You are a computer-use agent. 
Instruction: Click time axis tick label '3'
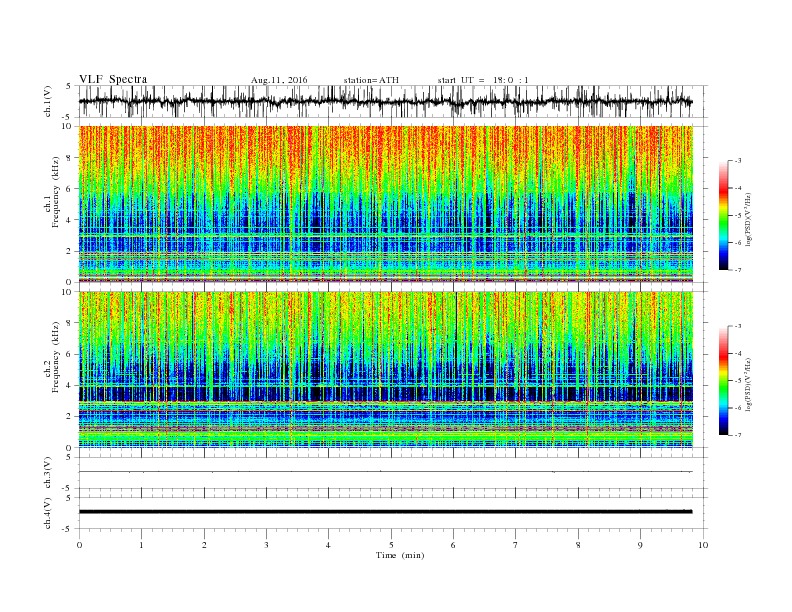pyautogui.click(x=266, y=545)
